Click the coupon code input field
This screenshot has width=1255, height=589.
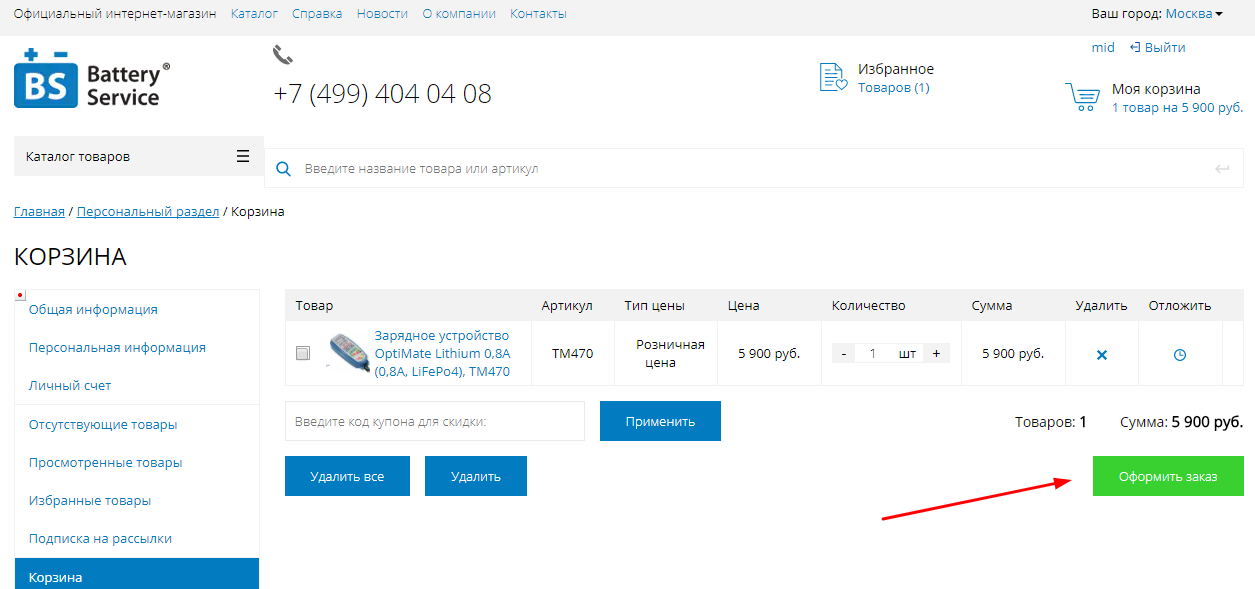point(434,421)
